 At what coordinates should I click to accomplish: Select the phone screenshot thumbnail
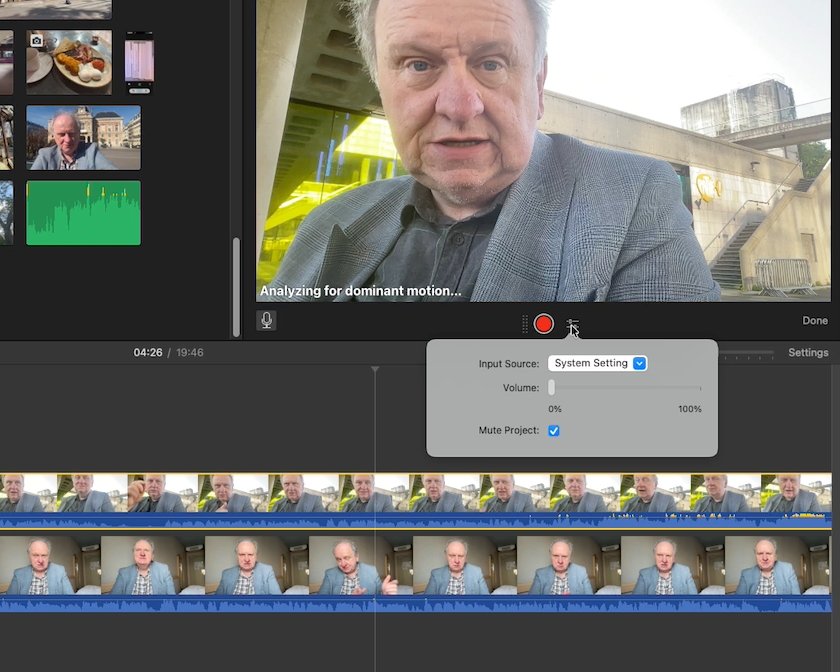click(x=139, y=63)
